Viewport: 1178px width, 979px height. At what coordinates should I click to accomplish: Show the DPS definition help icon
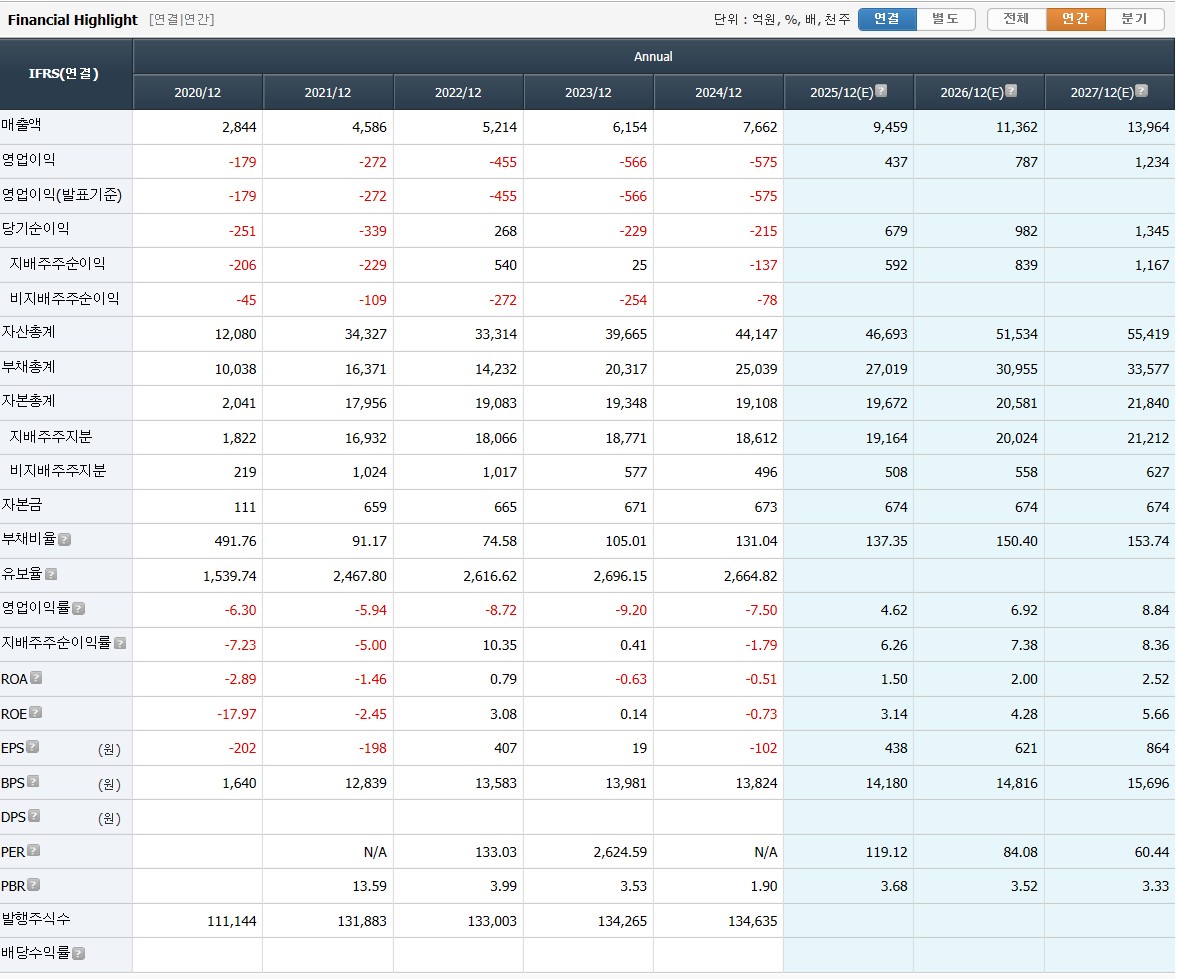click(34, 816)
